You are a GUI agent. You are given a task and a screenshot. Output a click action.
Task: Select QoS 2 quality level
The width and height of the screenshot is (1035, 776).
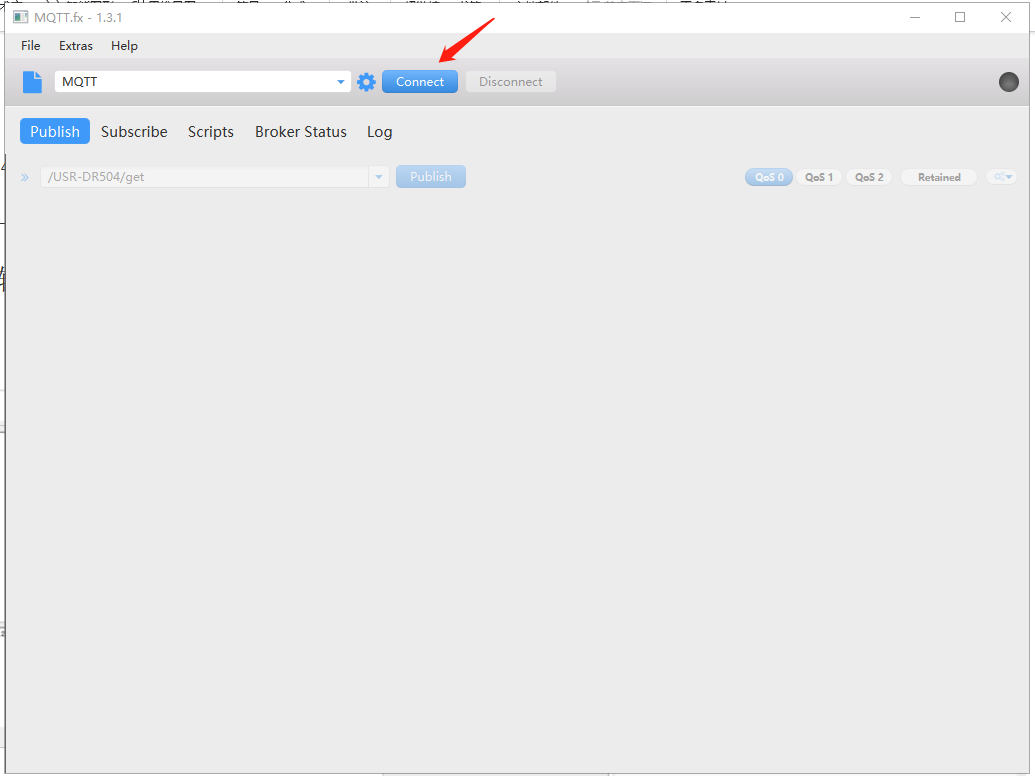tap(869, 177)
